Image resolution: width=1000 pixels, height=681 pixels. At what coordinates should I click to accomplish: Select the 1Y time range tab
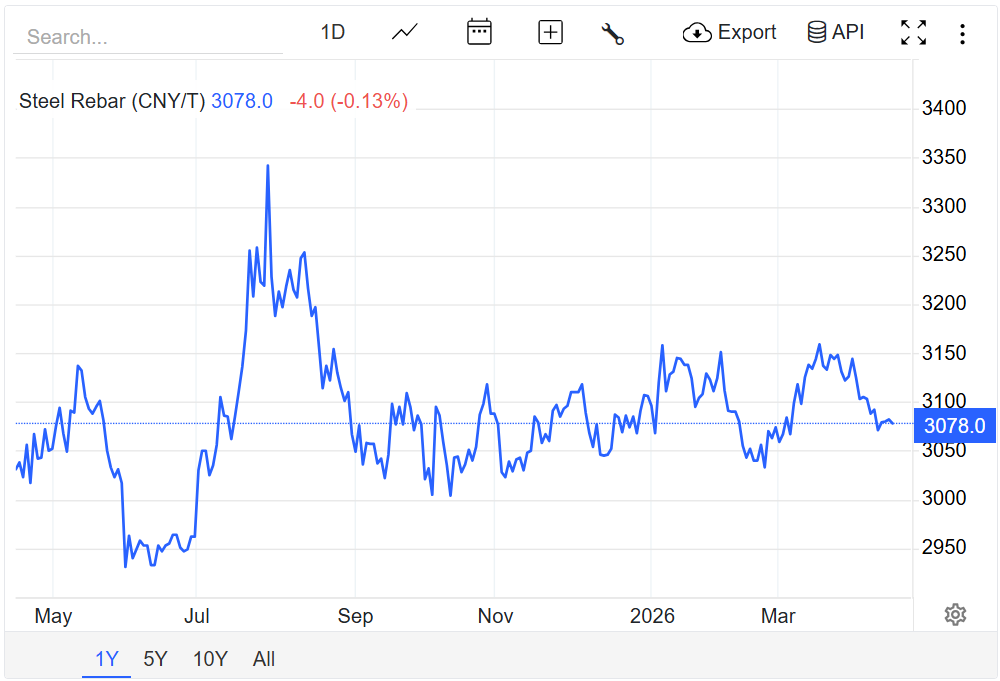106,659
